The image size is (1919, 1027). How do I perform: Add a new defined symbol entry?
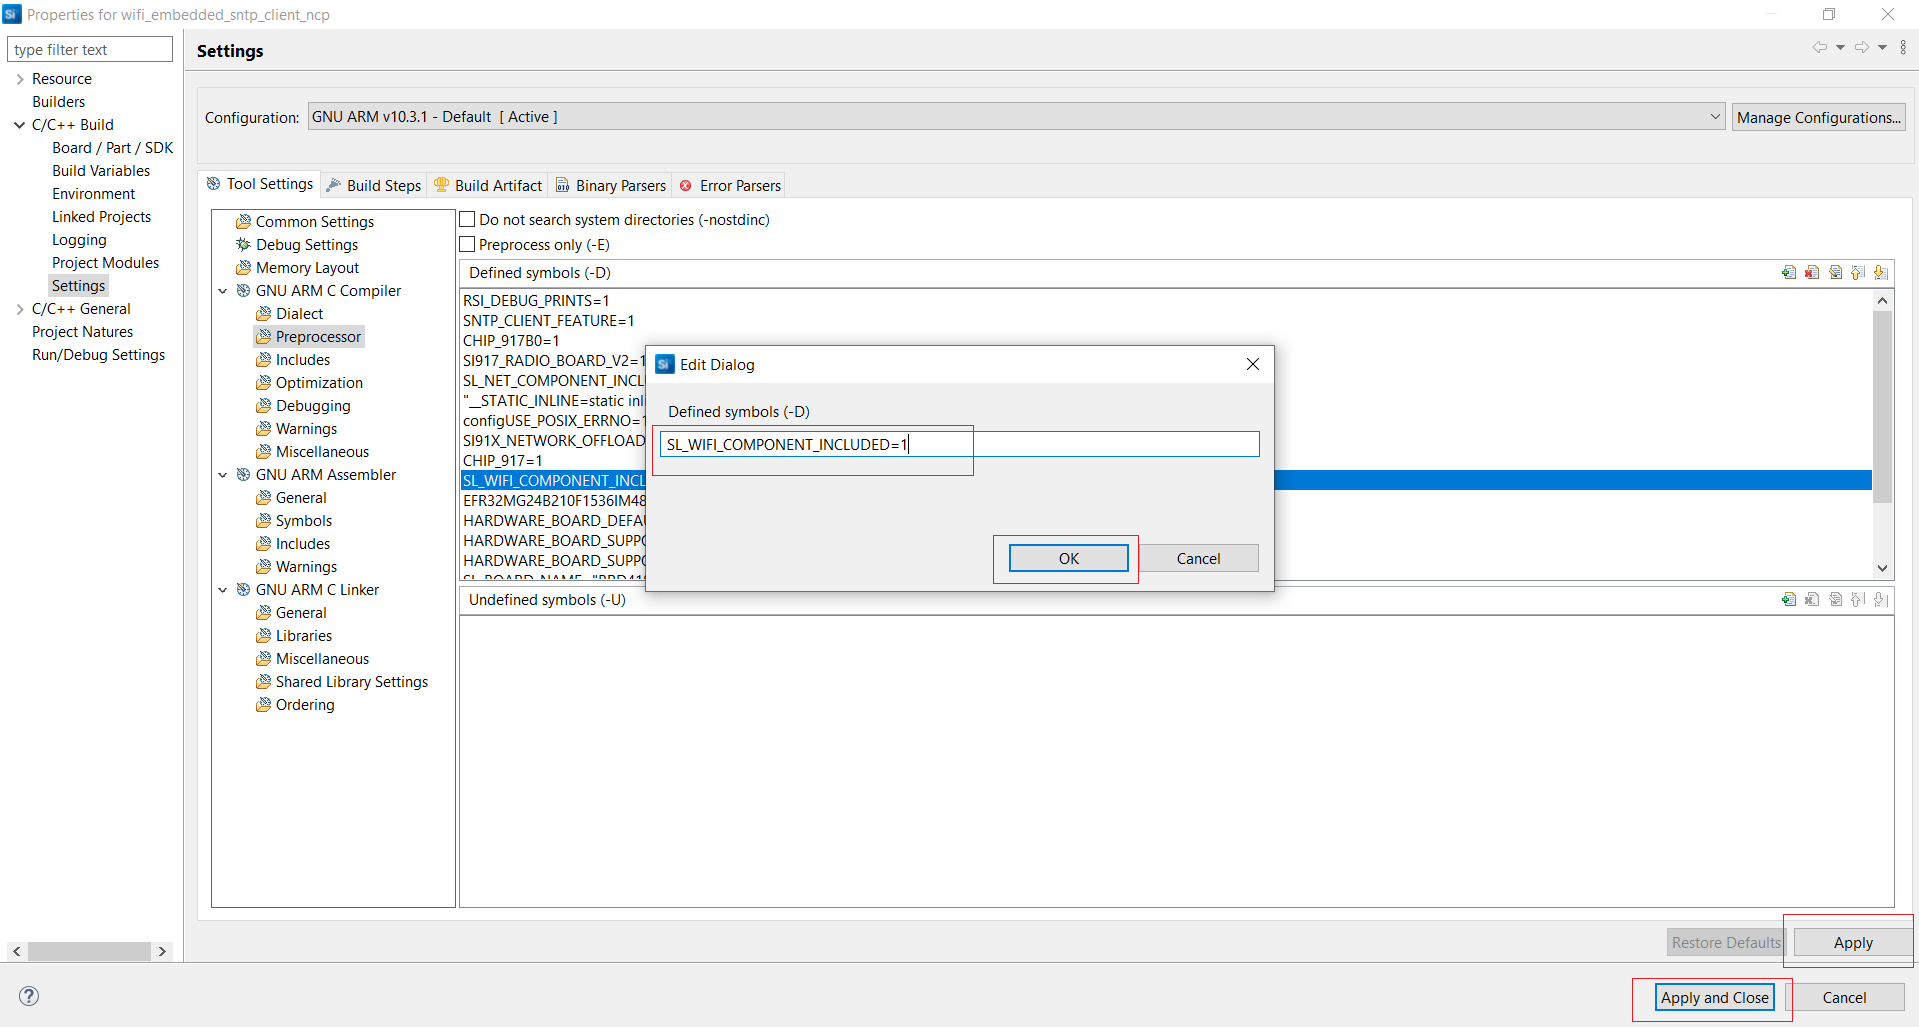click(x=1789, y=272)
